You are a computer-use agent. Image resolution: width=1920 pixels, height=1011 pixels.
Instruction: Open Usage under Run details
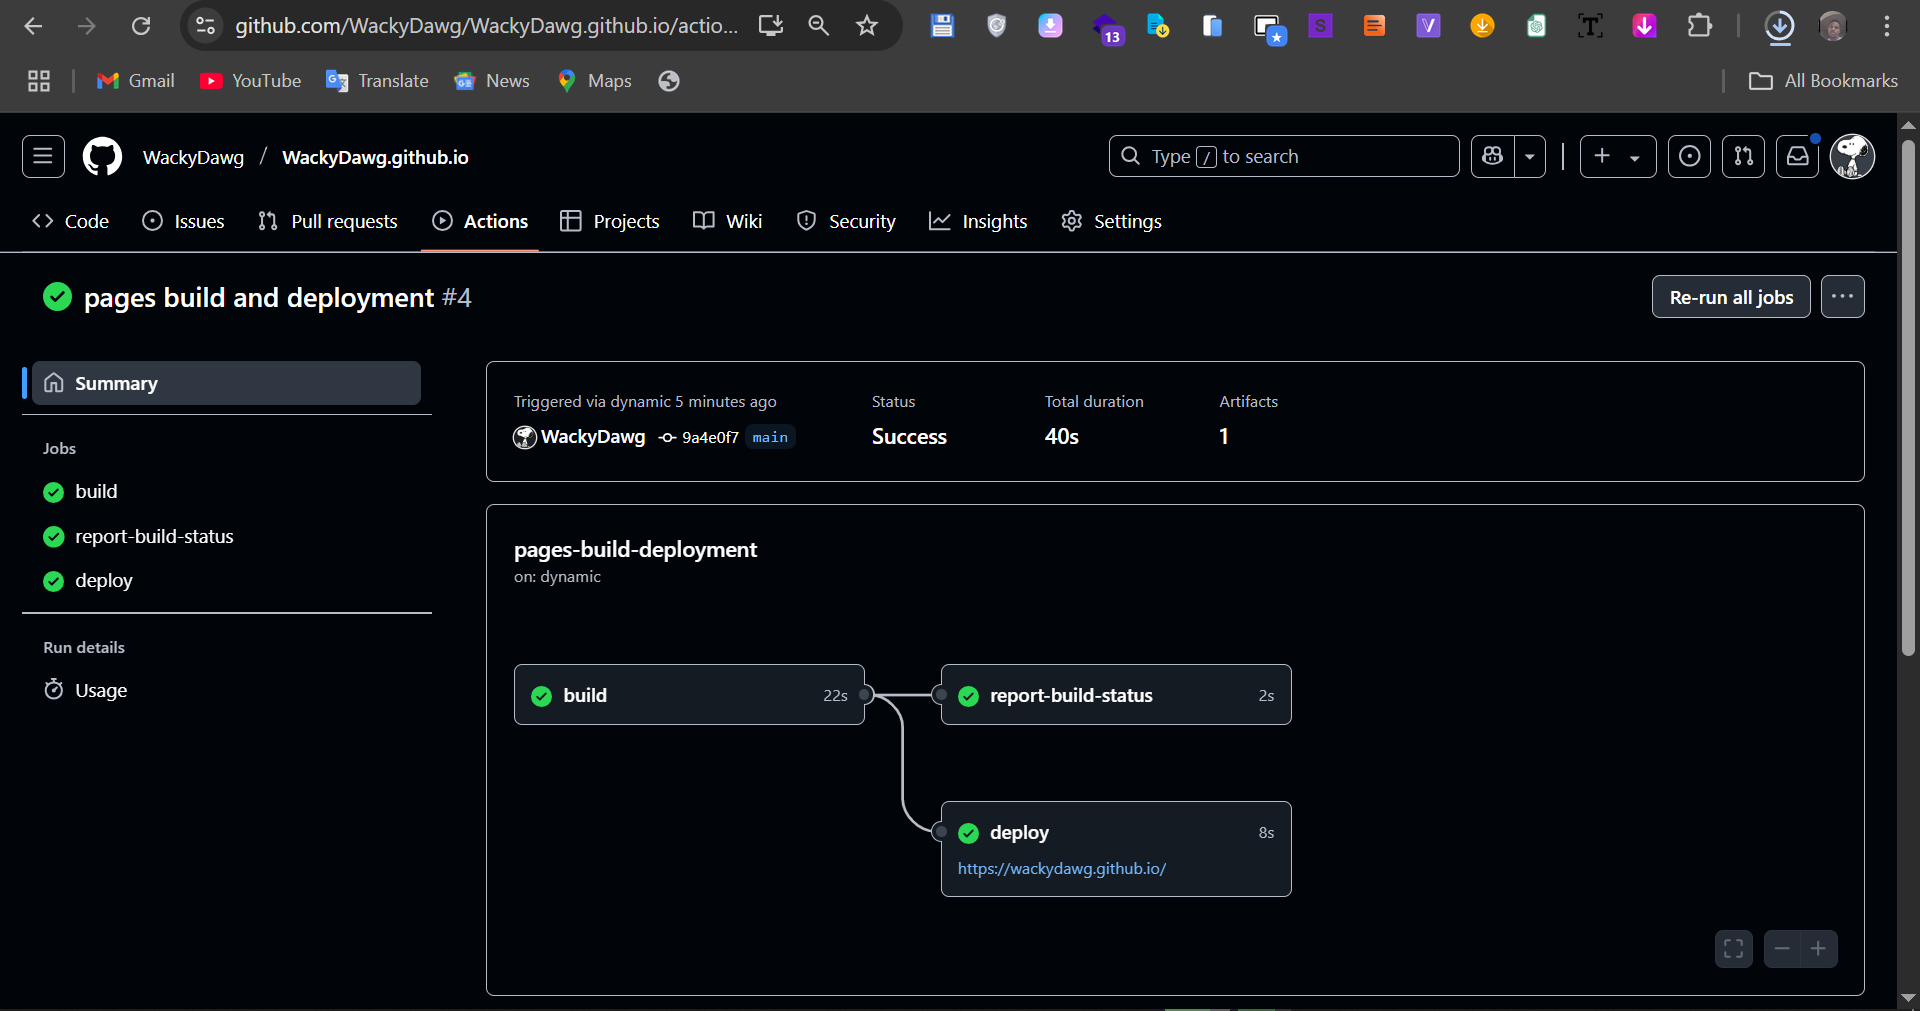tap(86, 690)
